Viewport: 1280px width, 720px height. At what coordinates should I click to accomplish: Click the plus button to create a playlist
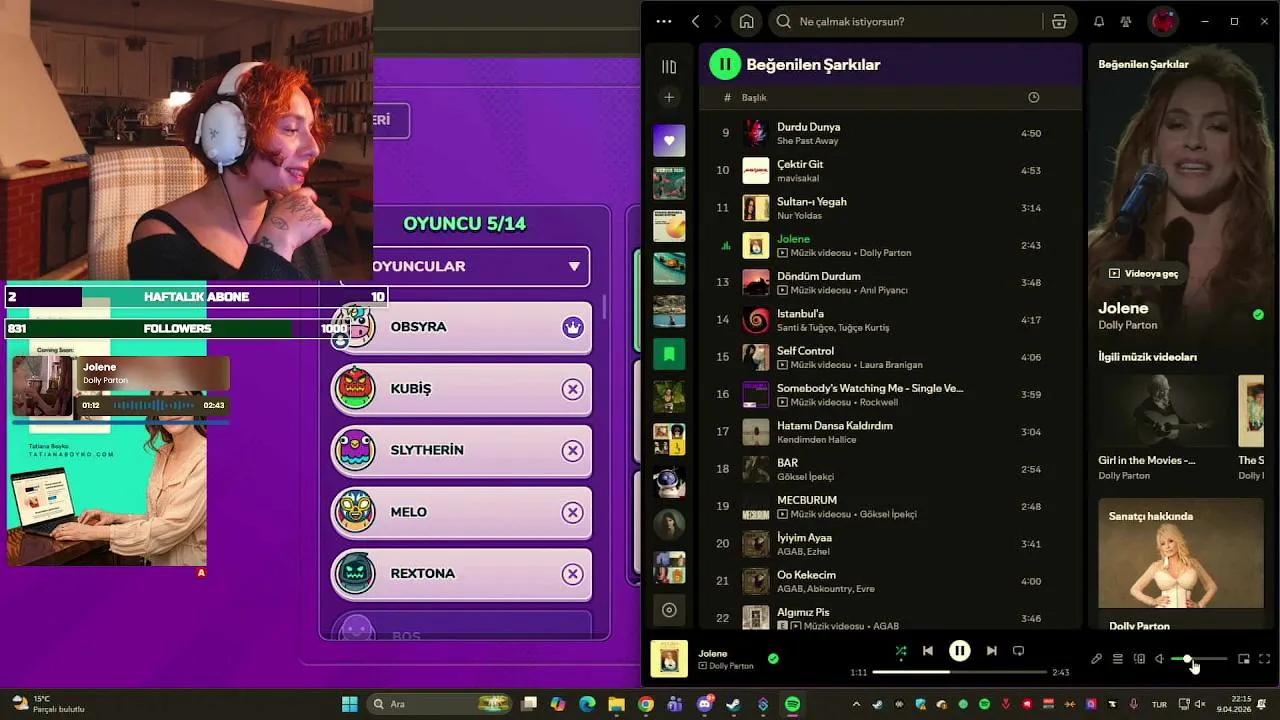pos(669,97)
